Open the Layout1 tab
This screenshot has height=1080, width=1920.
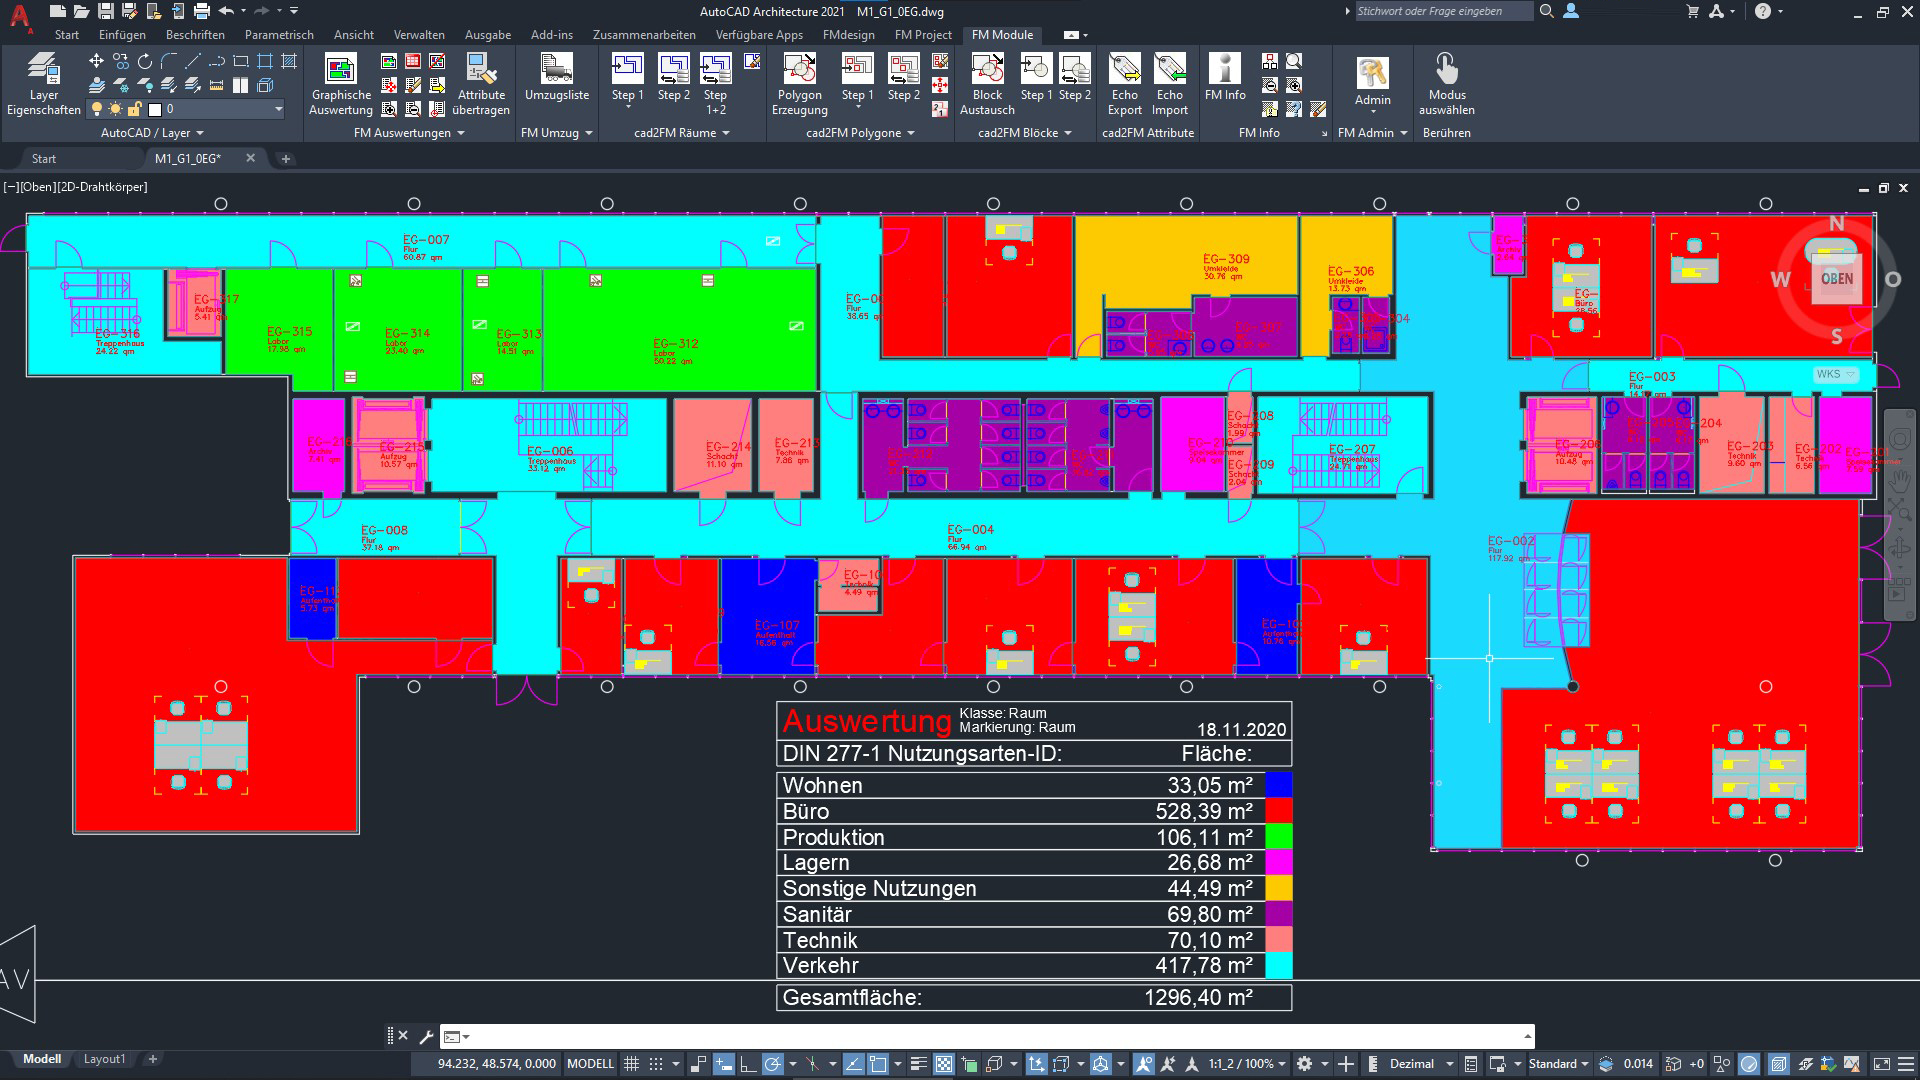click(x=104, y=1059)
